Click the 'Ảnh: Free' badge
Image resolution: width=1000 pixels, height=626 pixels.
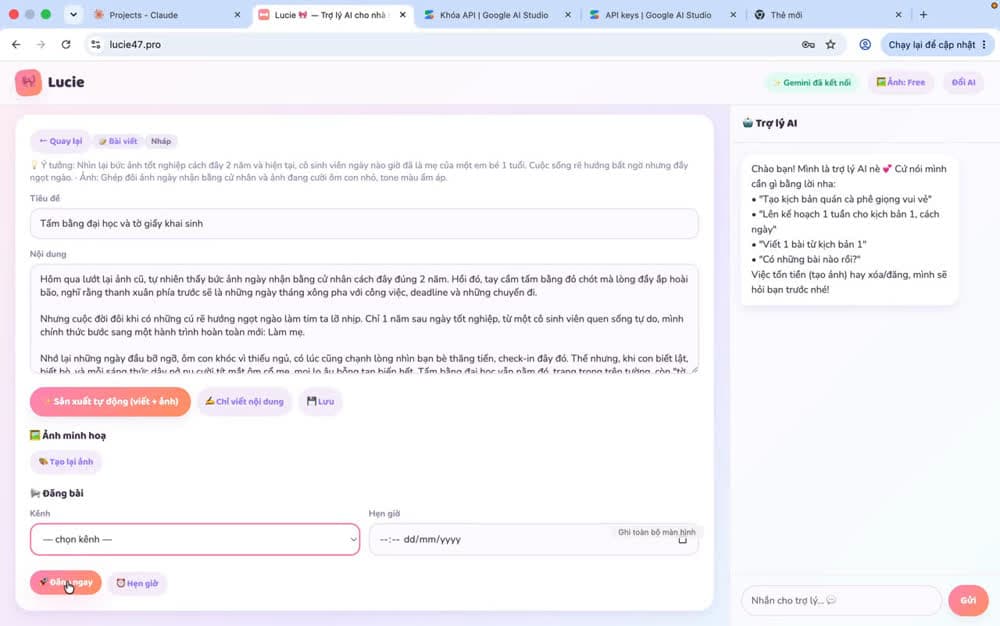(901, 82)
